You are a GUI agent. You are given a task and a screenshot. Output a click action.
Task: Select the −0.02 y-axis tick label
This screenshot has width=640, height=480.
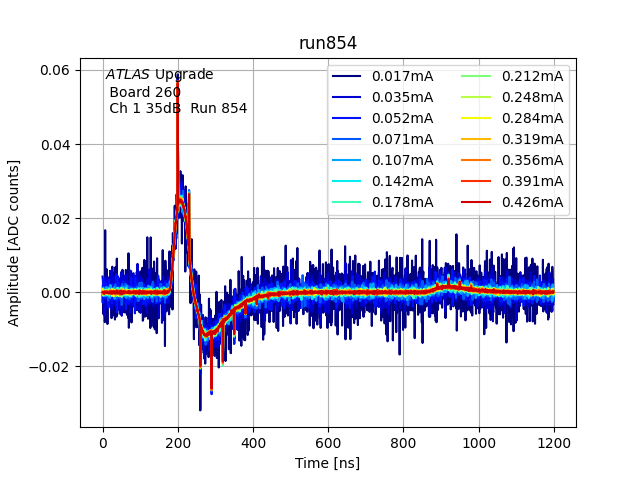(x=50, y=367)
